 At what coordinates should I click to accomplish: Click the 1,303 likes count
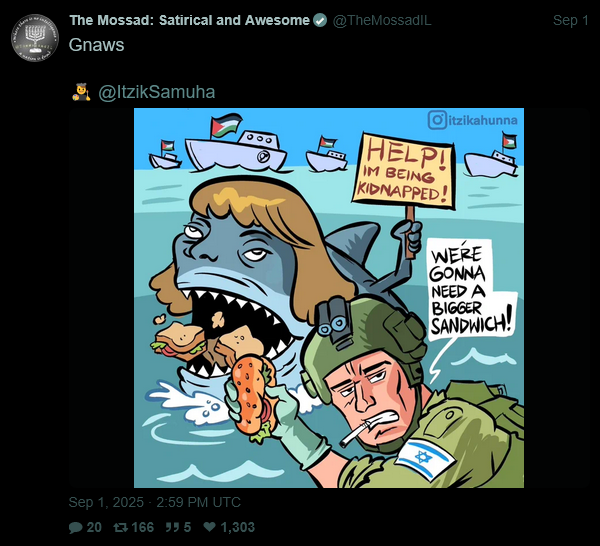pos(238,527)
